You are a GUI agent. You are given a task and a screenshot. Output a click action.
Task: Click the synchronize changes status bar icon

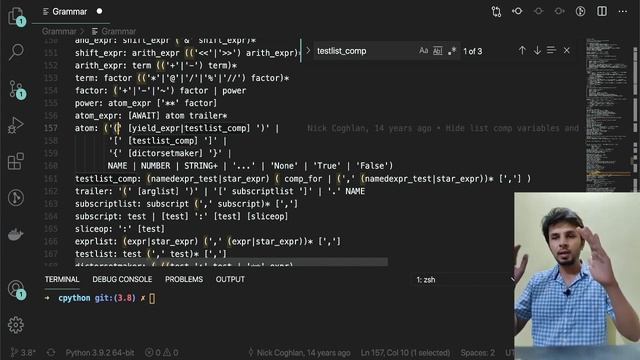(51, 352)
